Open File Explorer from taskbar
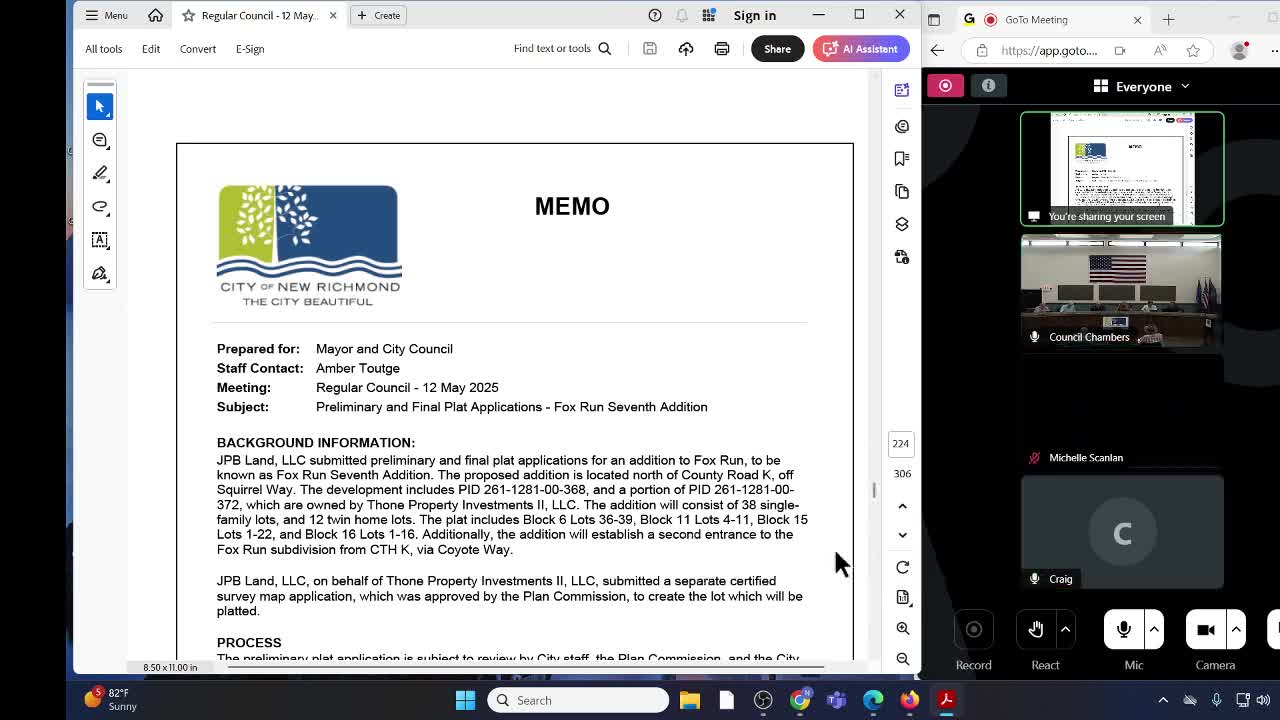The image size is (1280, 720). pos(690,700)
